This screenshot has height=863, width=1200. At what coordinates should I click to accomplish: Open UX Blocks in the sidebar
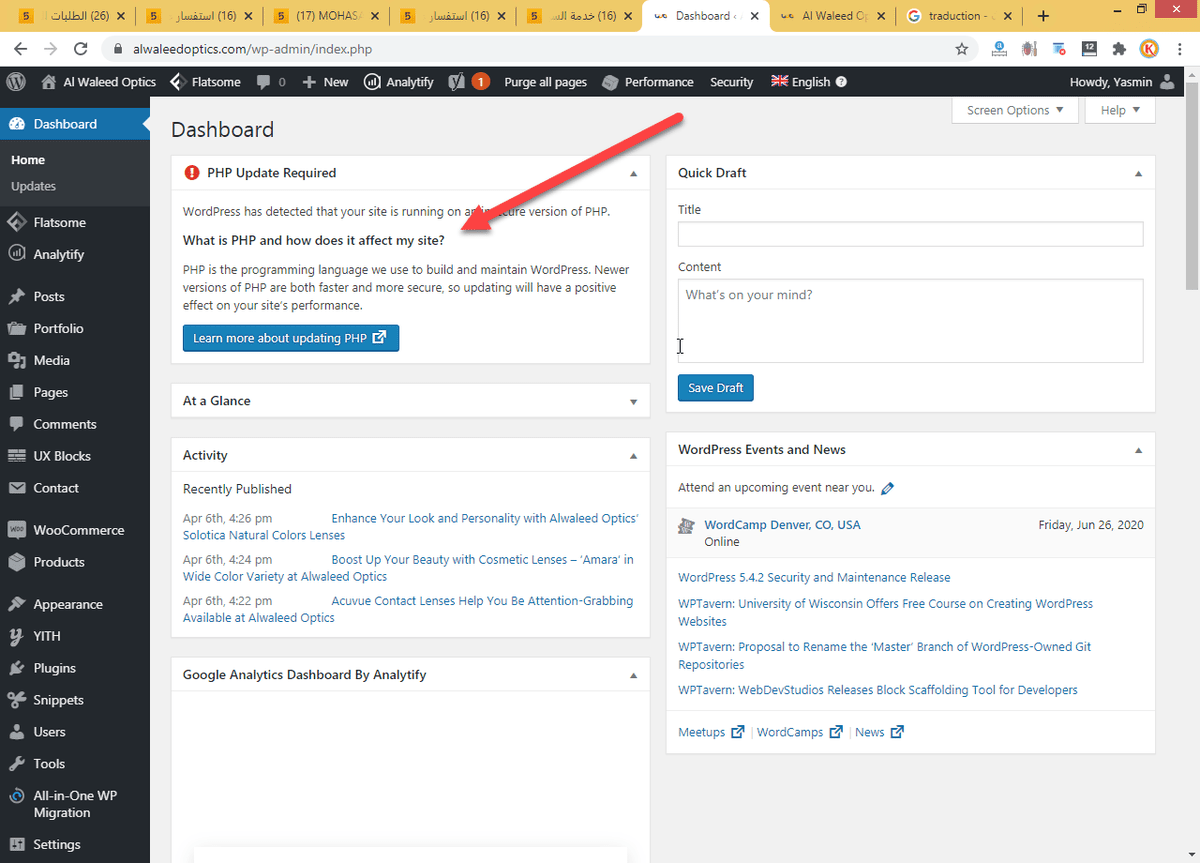click(x=75, y=456)
